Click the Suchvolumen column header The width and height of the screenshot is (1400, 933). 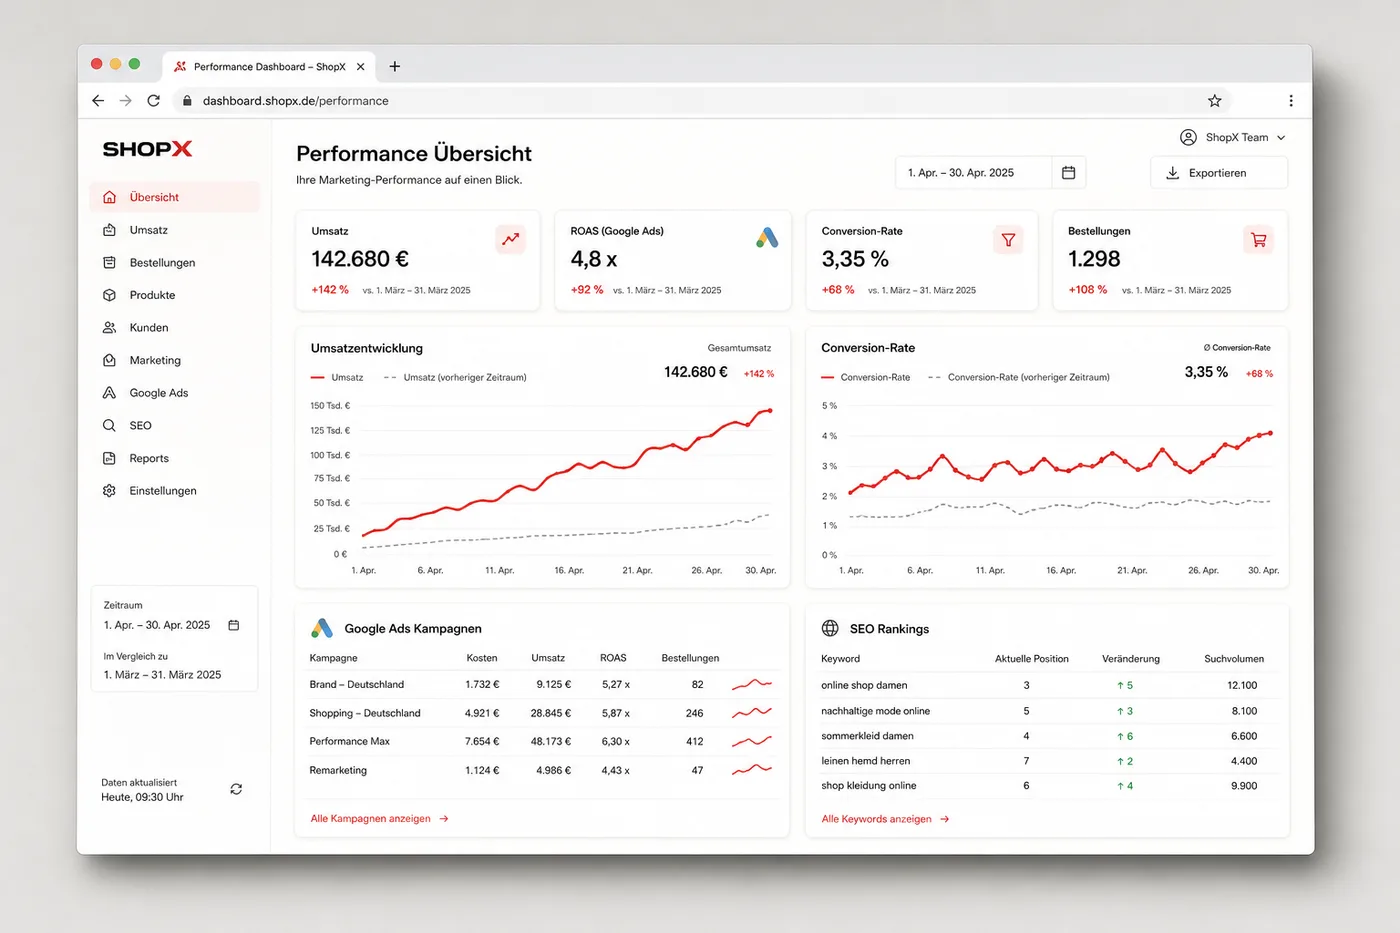pos(1234,659)
